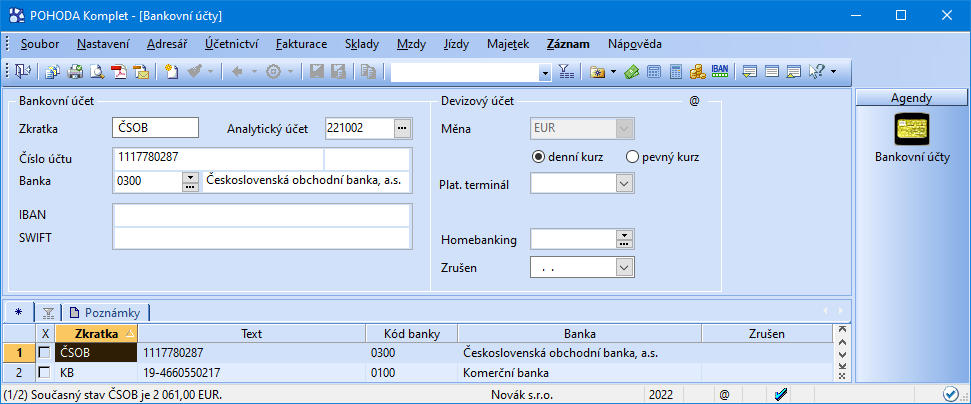The width and height of the screenshot is (971, 404).
Task: Click the filter icon tab below form
Action: (48, 312)
